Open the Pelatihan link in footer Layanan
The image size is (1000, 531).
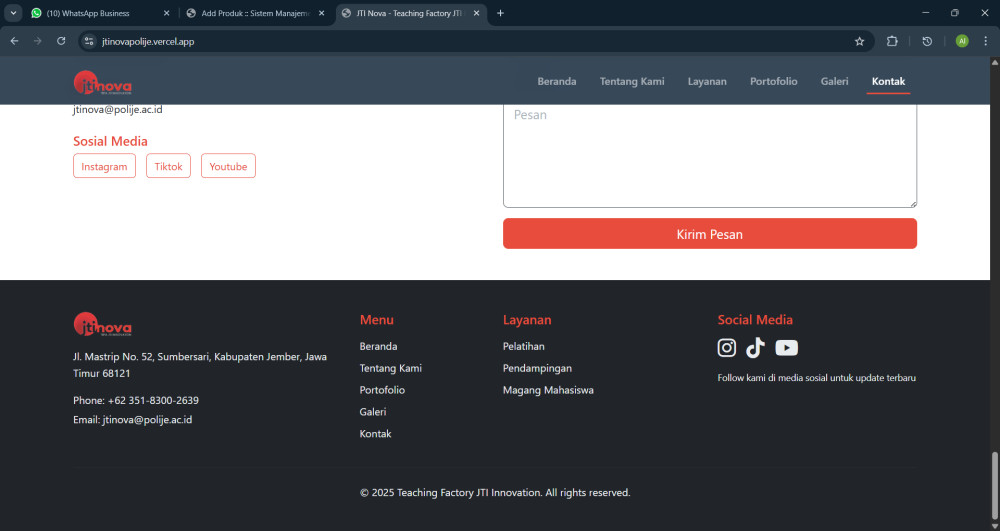523,347
